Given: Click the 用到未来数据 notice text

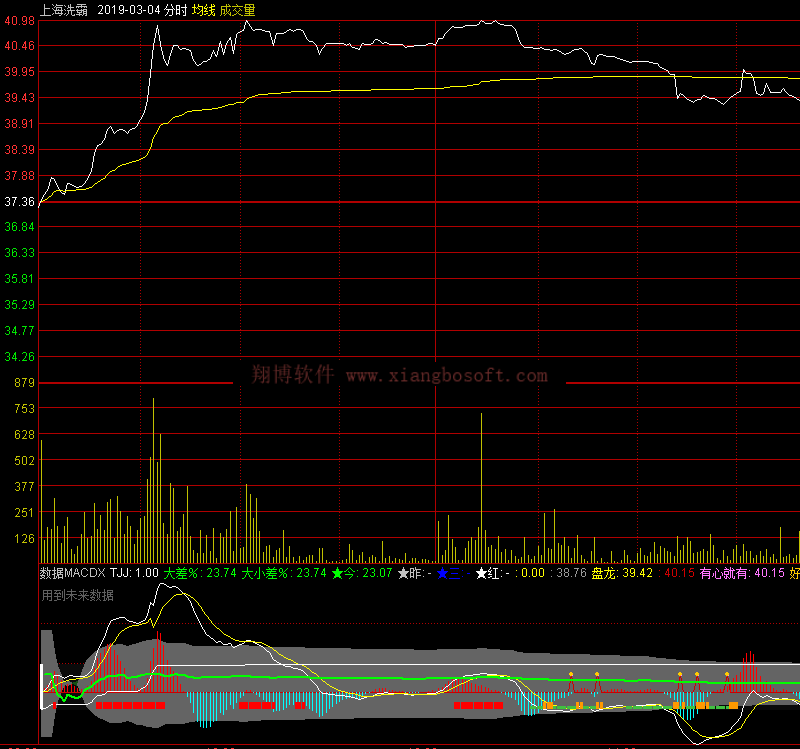Looking at the screenshot, I should tap(78, 595).
